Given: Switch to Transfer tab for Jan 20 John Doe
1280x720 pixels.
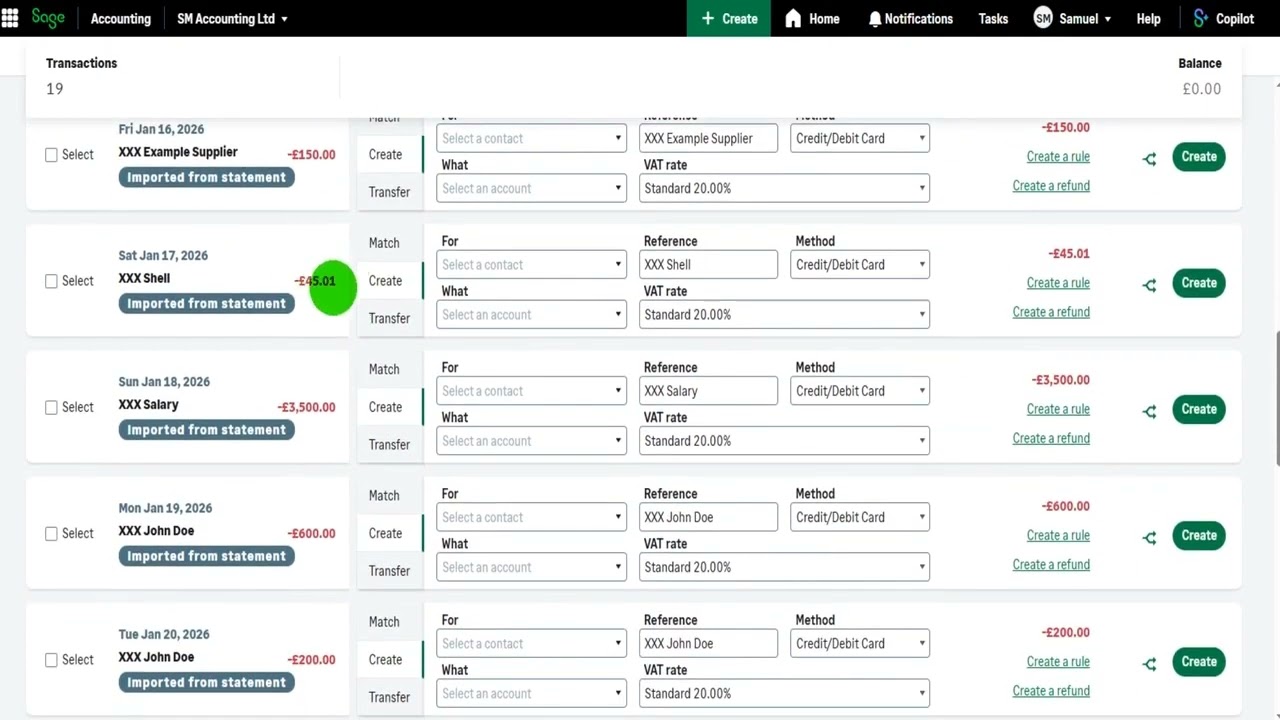Looking at the screenshot, I should click(389, 697).
